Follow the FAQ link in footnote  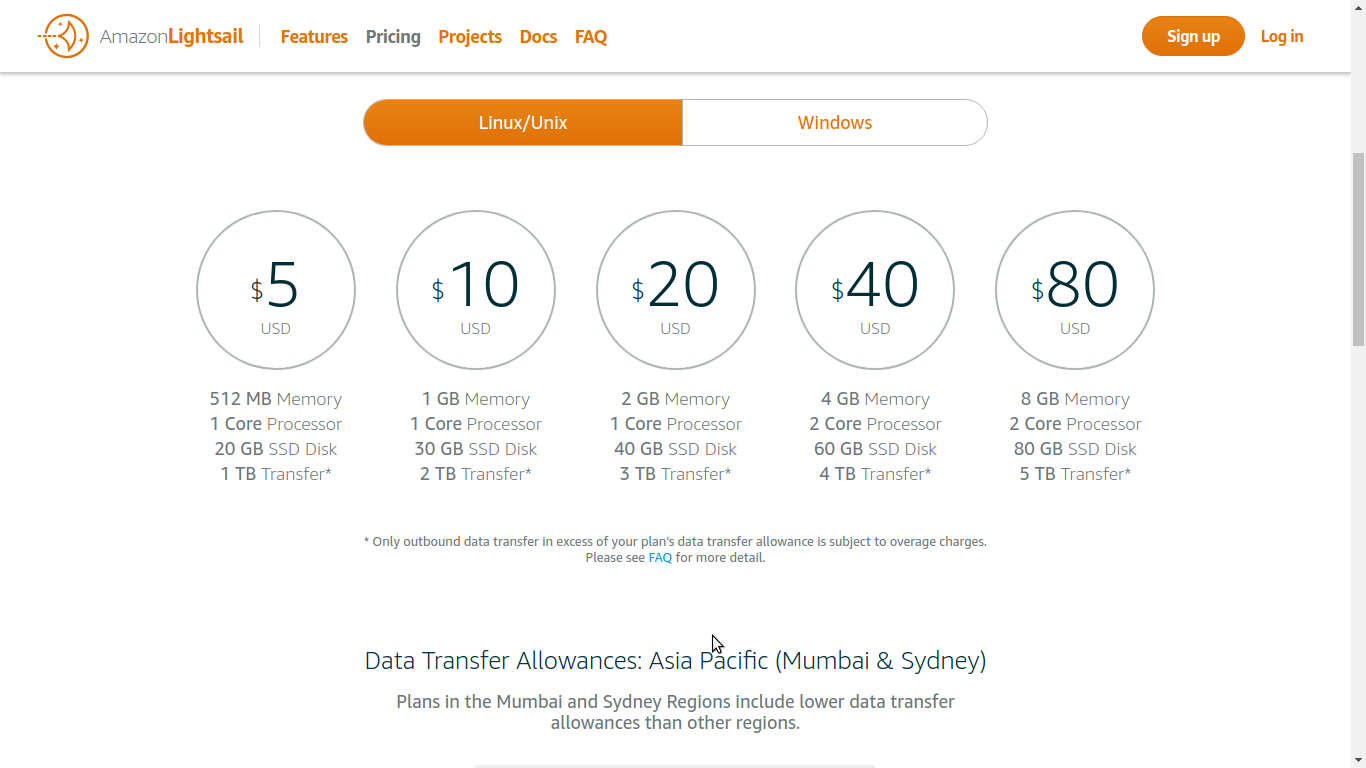660,558
